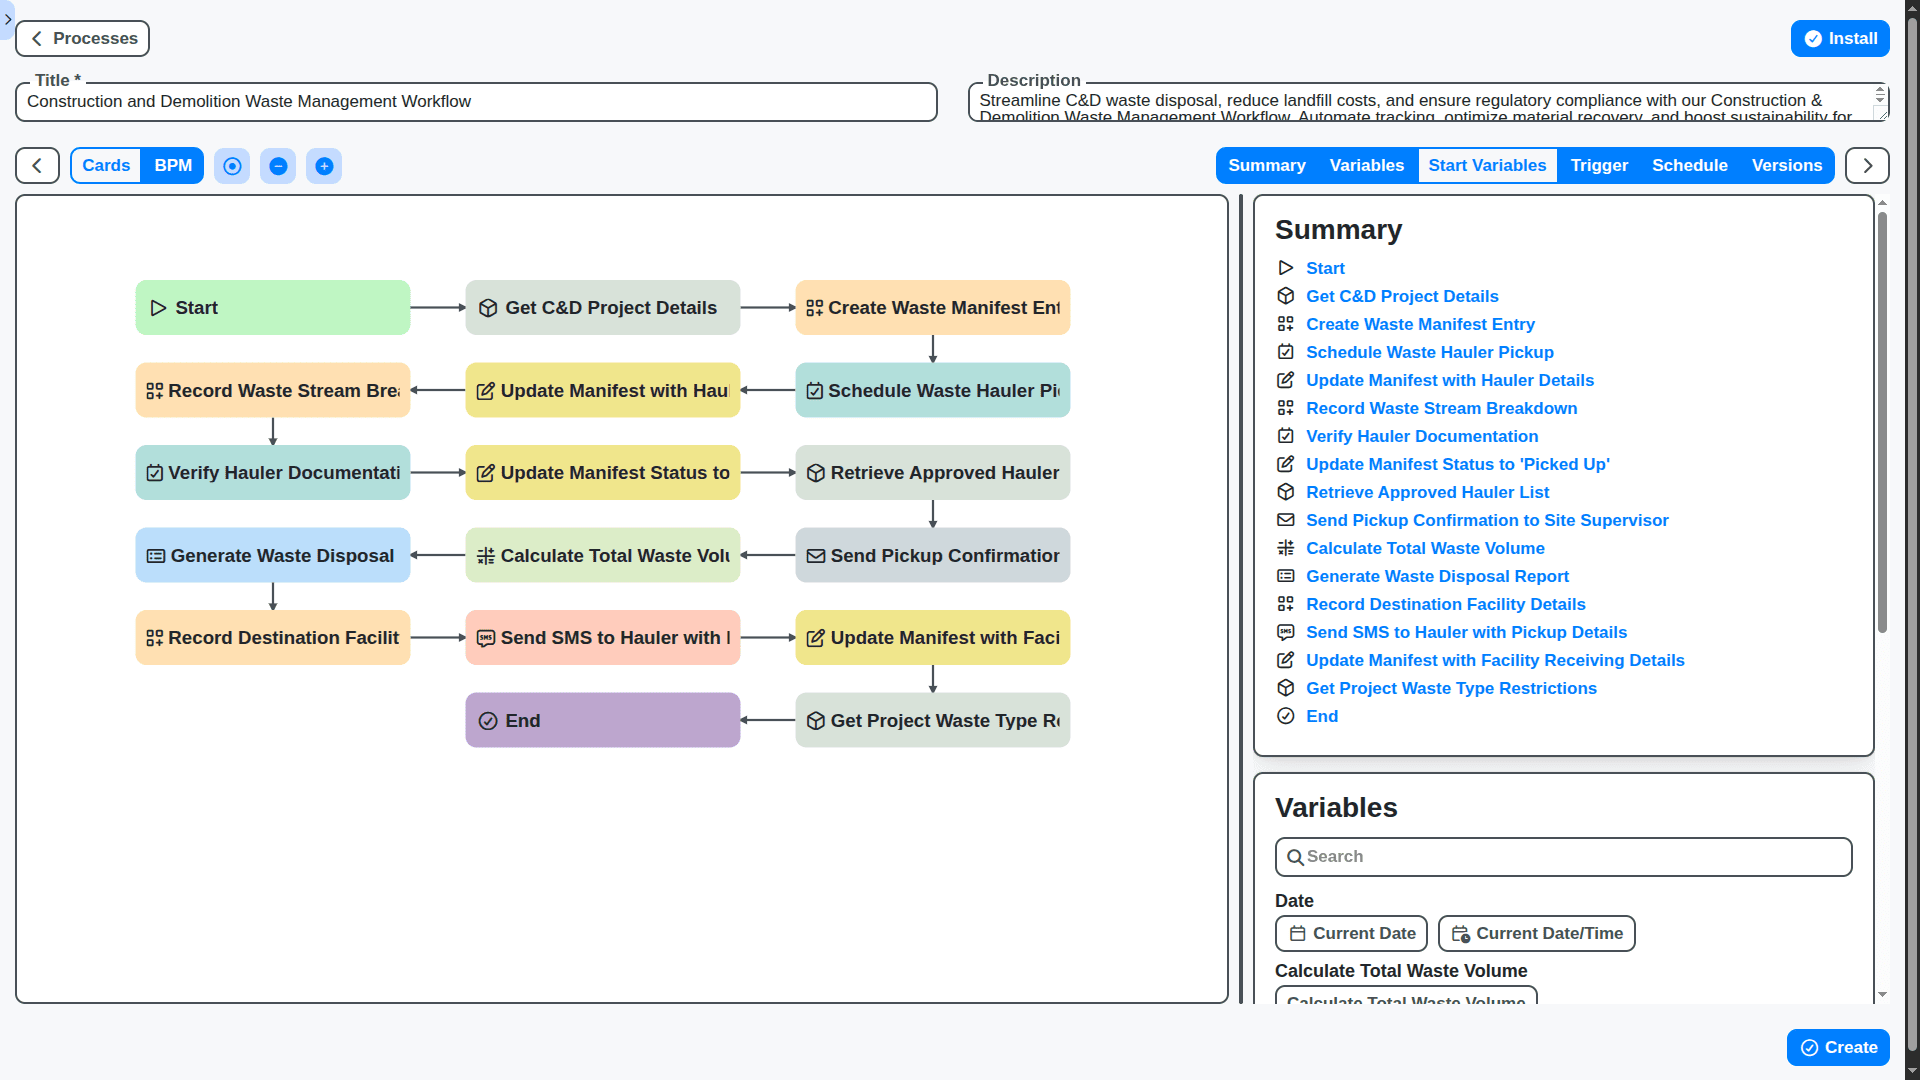Screen dimensions: 1920x1080
Task: Click the checkmark icon on the End node
Action: (487, 720)
